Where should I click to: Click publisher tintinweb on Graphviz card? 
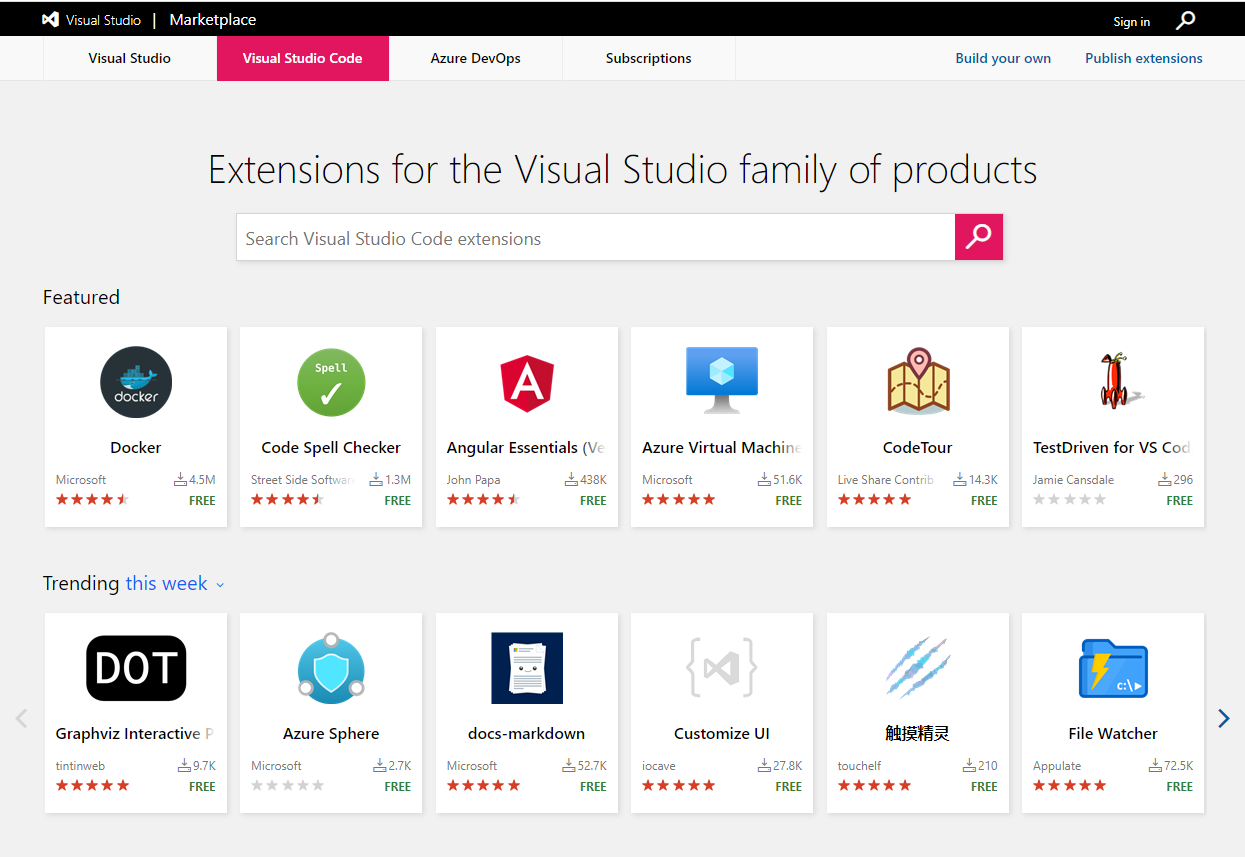(80, 766)
